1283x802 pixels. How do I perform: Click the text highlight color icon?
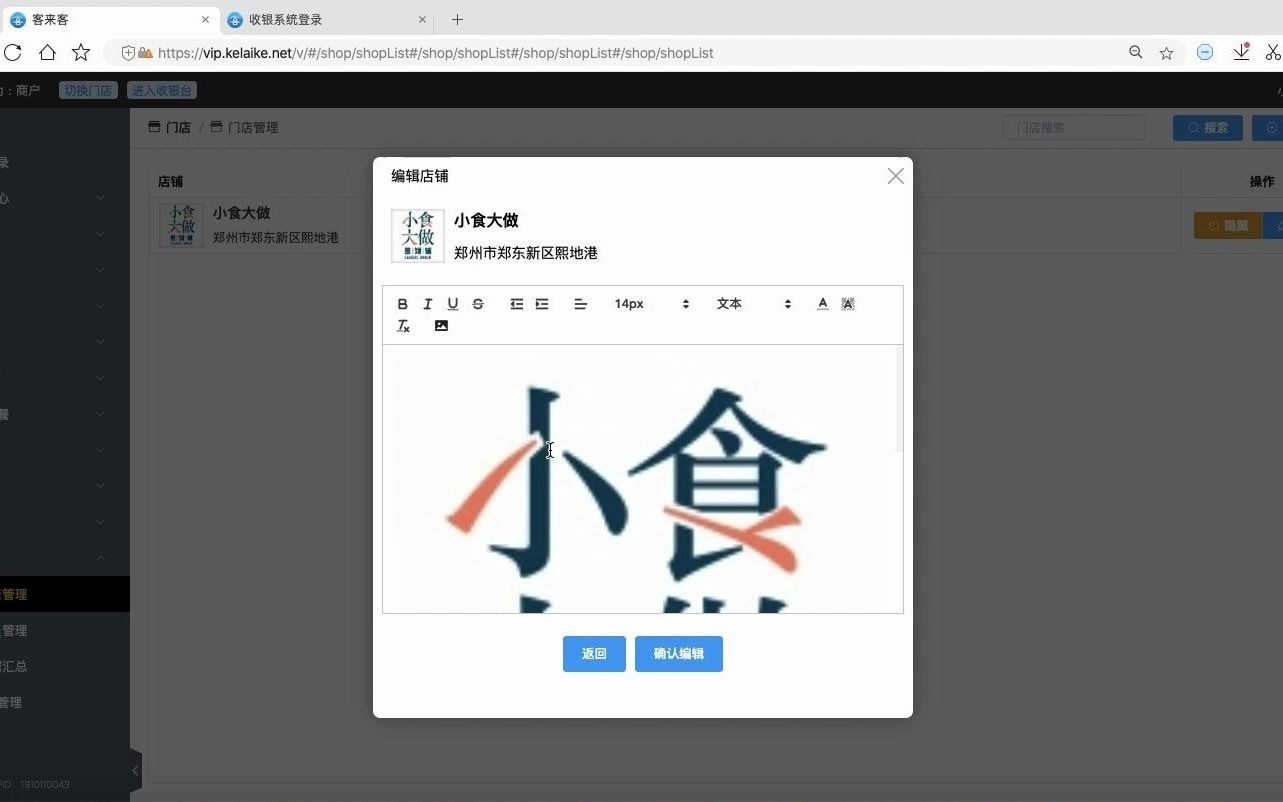point(847,304)
